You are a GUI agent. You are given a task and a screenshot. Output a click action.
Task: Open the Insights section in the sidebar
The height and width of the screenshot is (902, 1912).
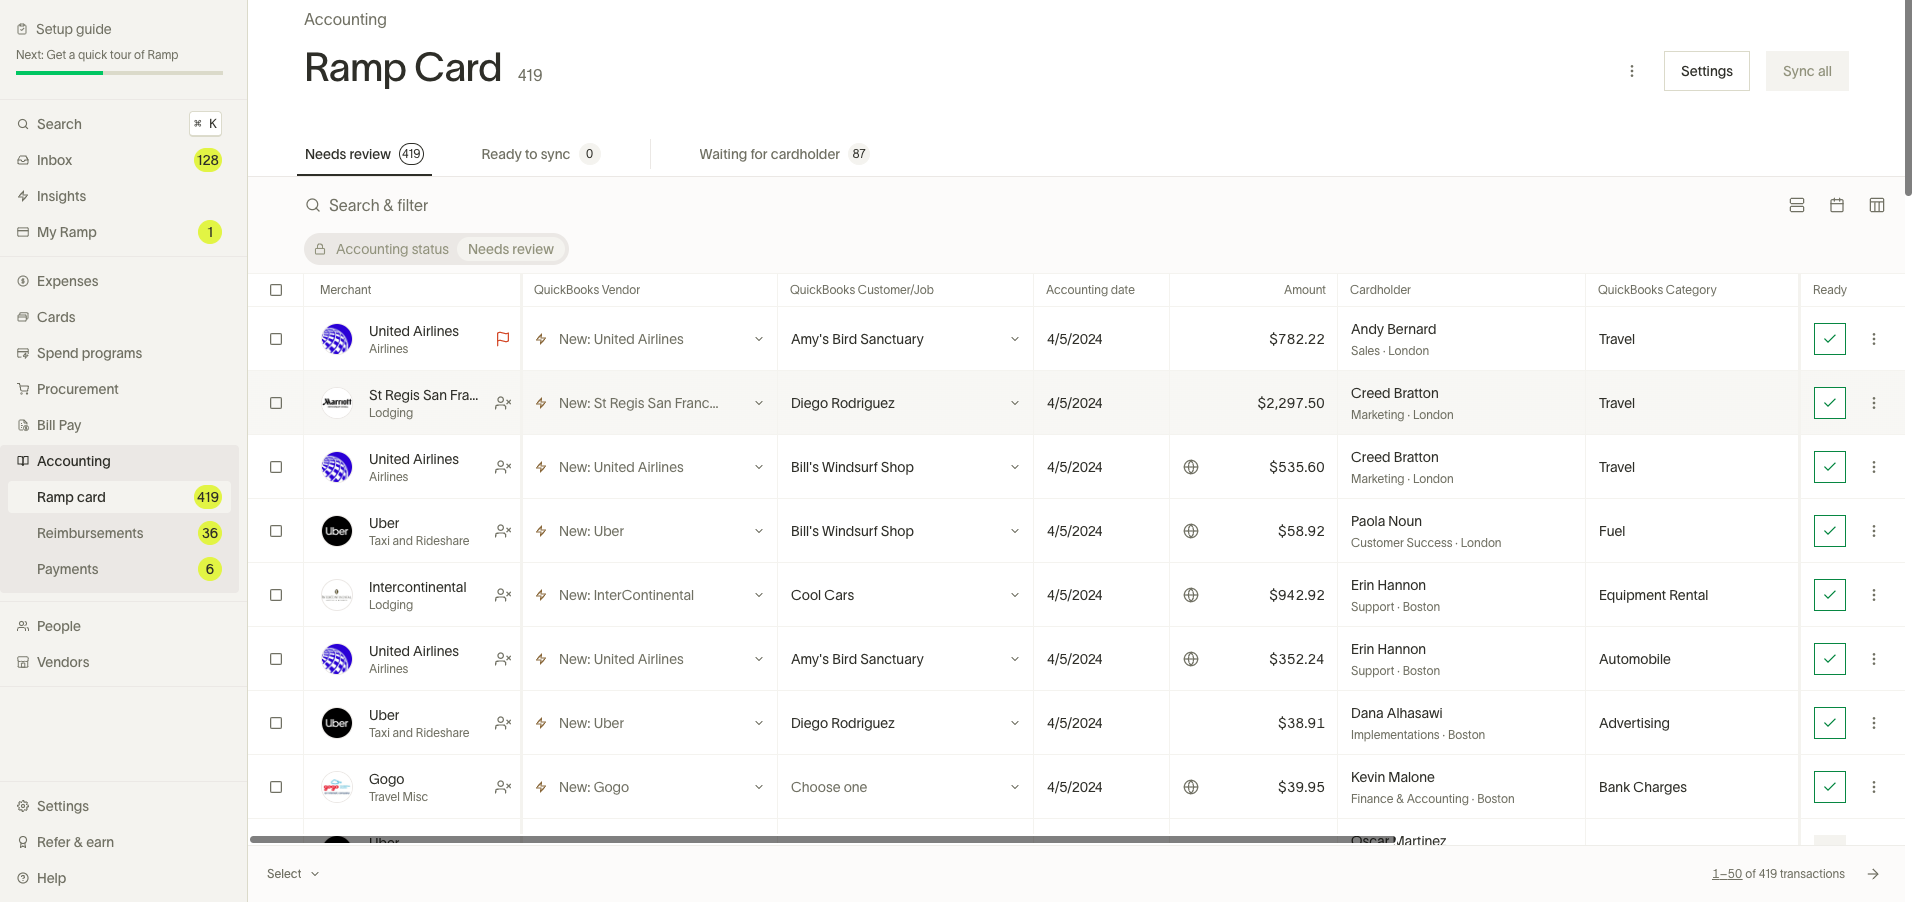61,196
